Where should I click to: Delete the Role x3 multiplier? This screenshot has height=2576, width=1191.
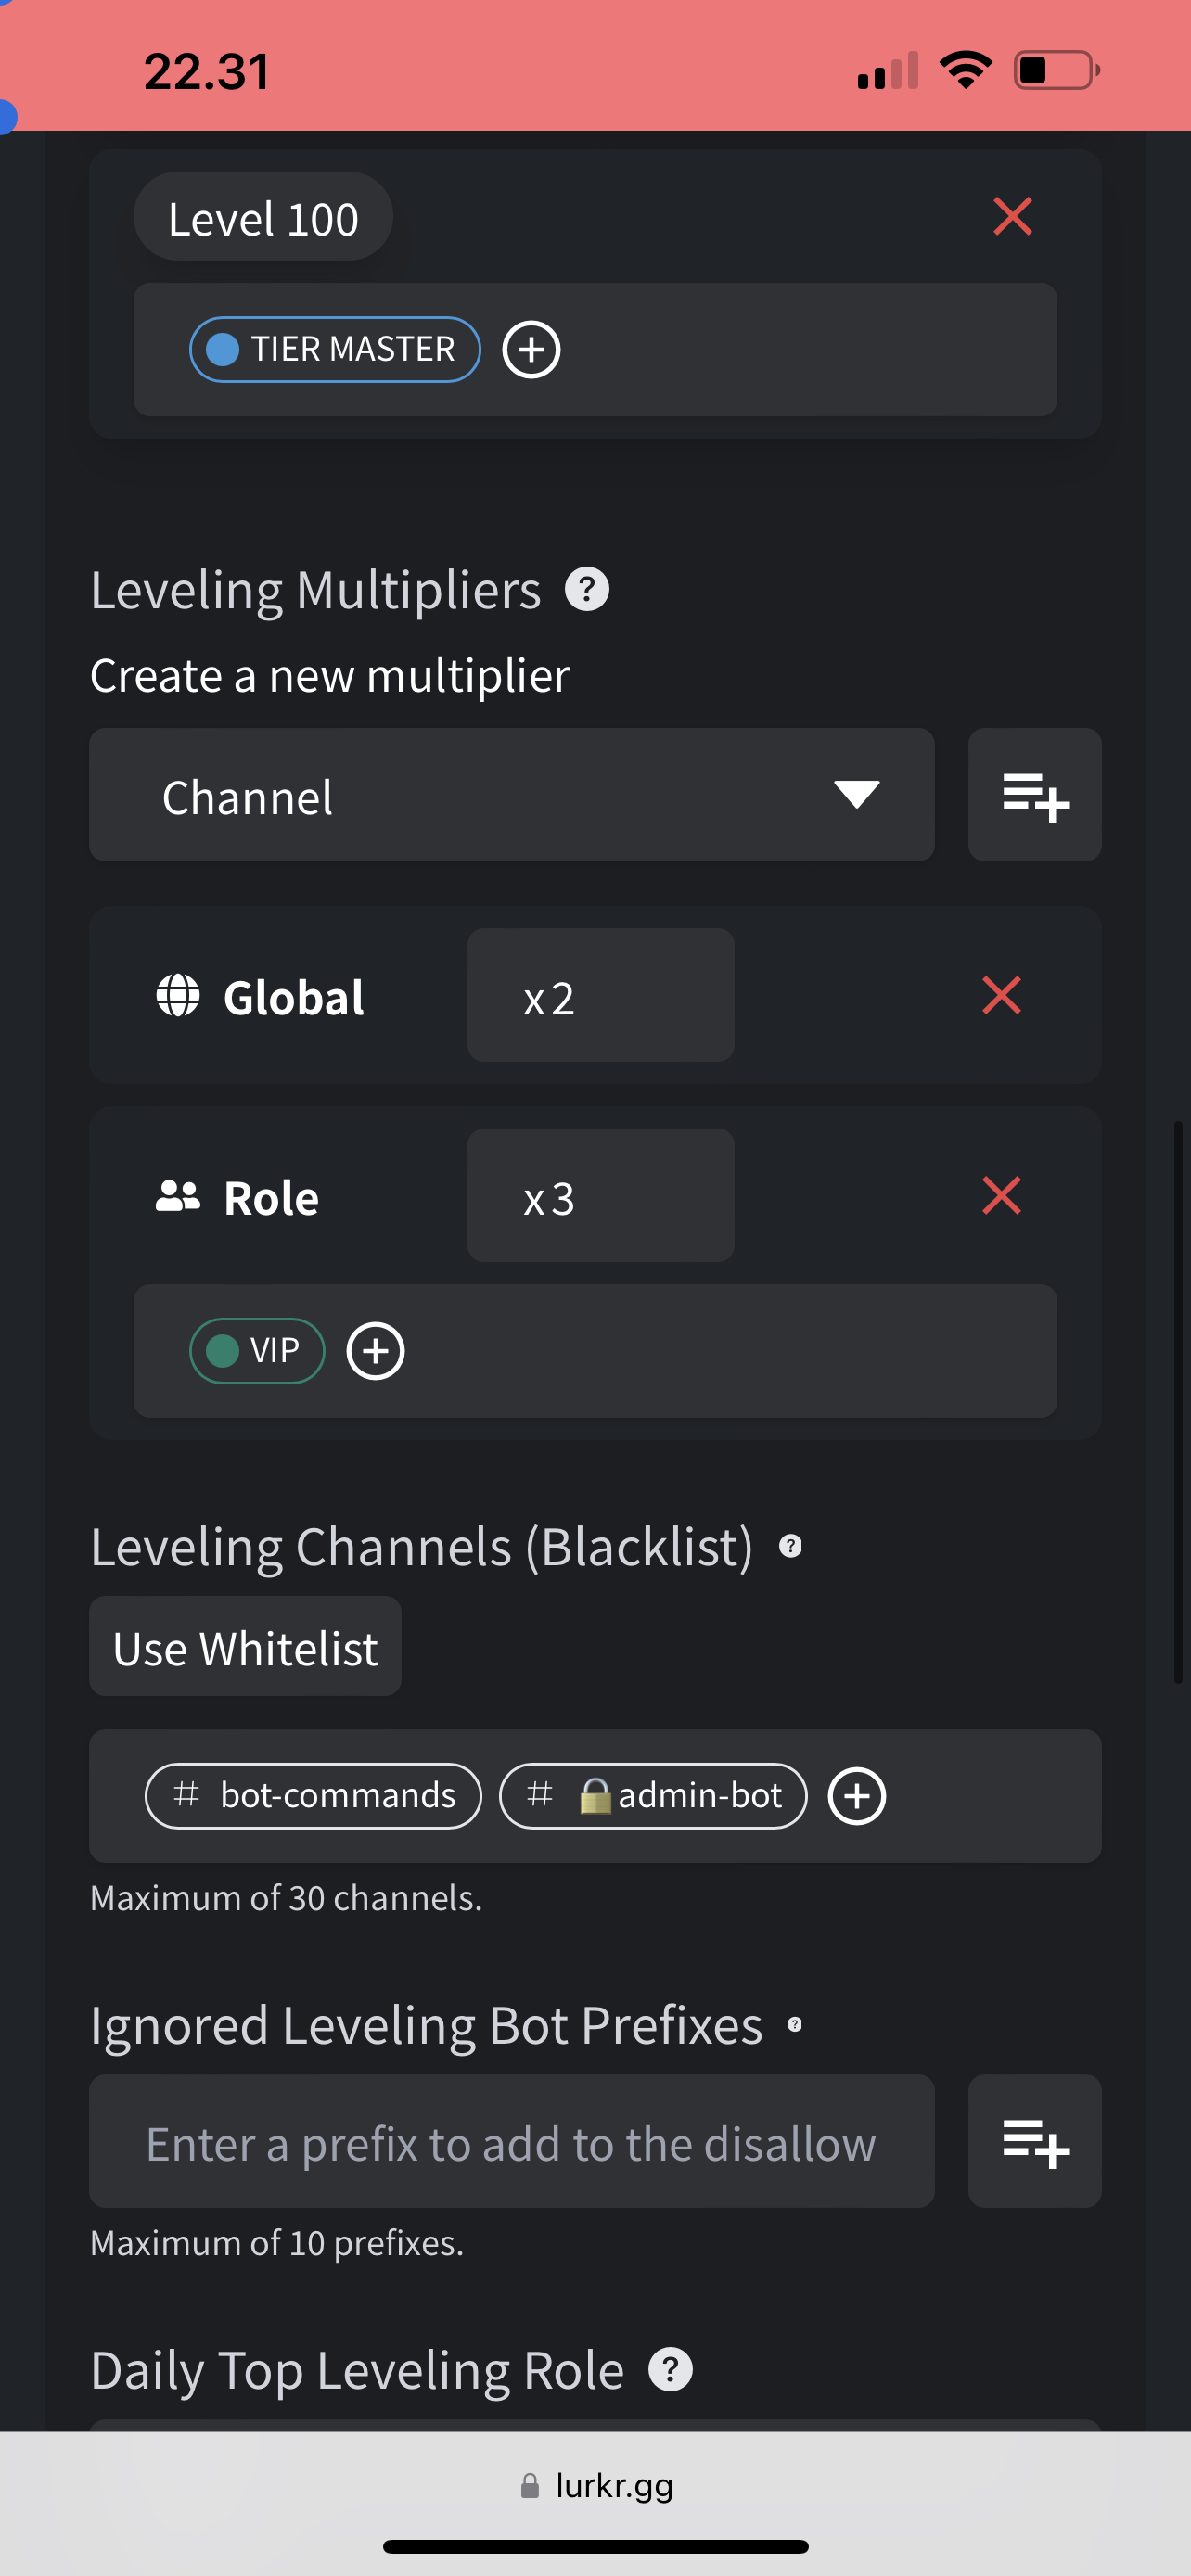tap(1001, 1195)
